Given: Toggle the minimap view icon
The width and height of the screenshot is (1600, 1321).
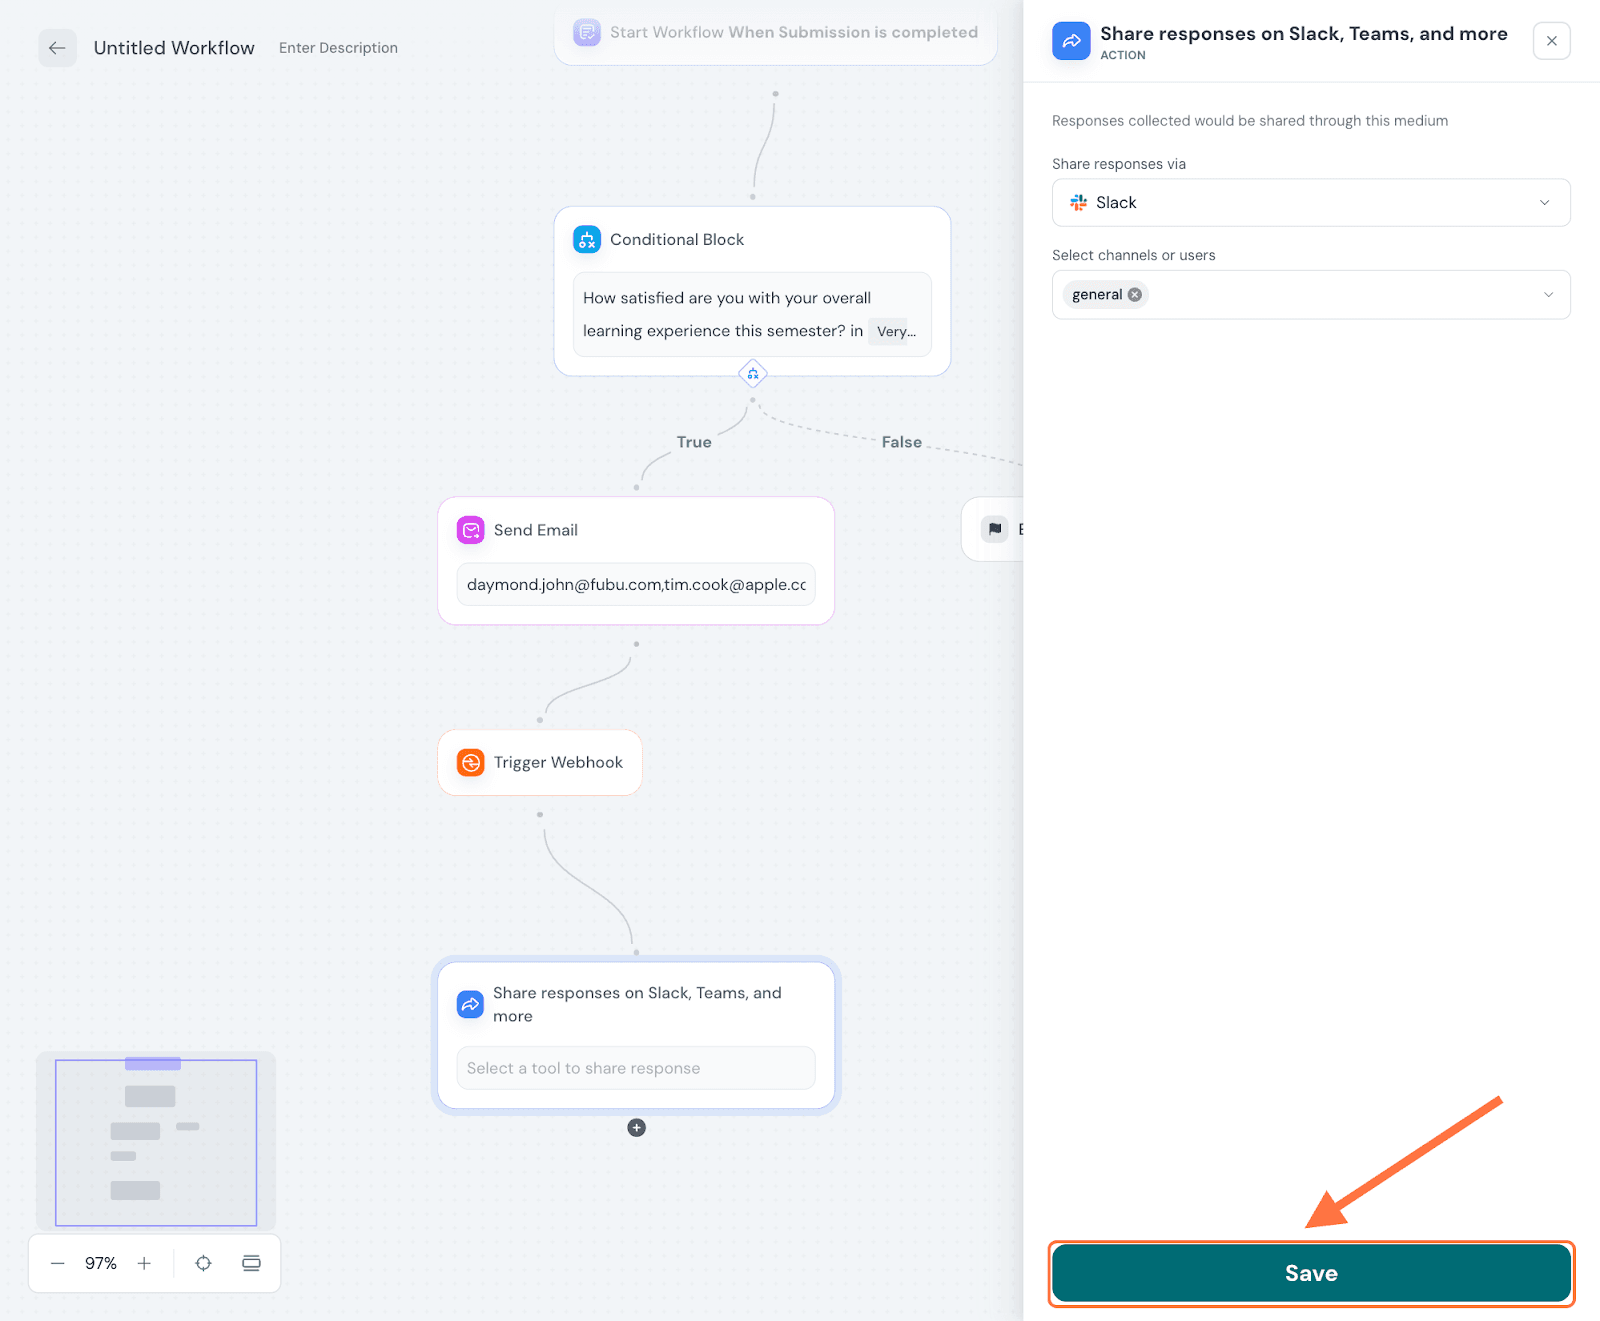Looking at the screenshot, I should pyautogui.click(x=251, y=1264).
